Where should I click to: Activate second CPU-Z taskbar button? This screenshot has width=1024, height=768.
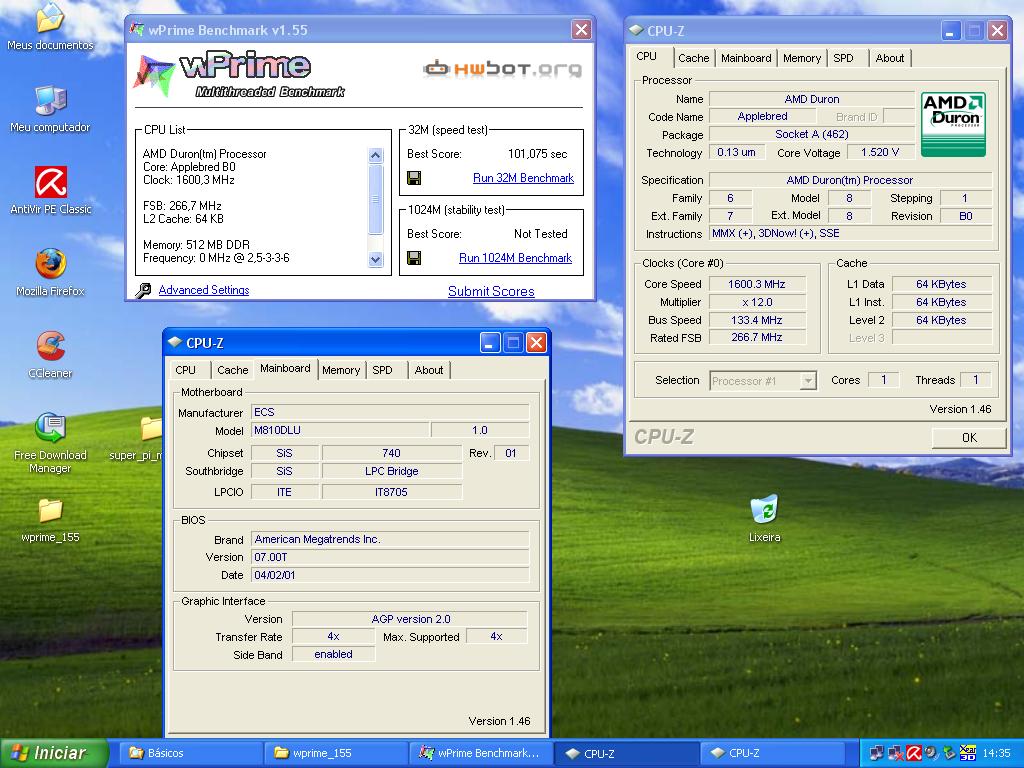point(772,753)
